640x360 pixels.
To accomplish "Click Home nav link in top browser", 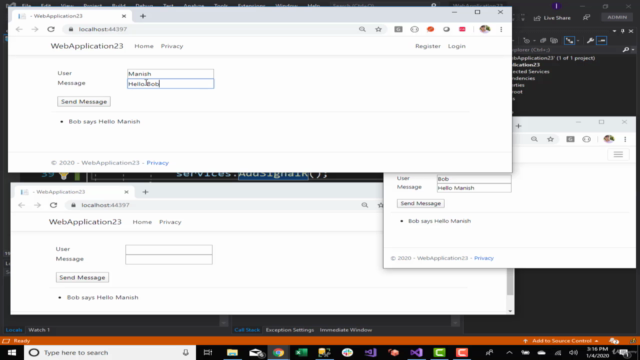I will point(144,46).
